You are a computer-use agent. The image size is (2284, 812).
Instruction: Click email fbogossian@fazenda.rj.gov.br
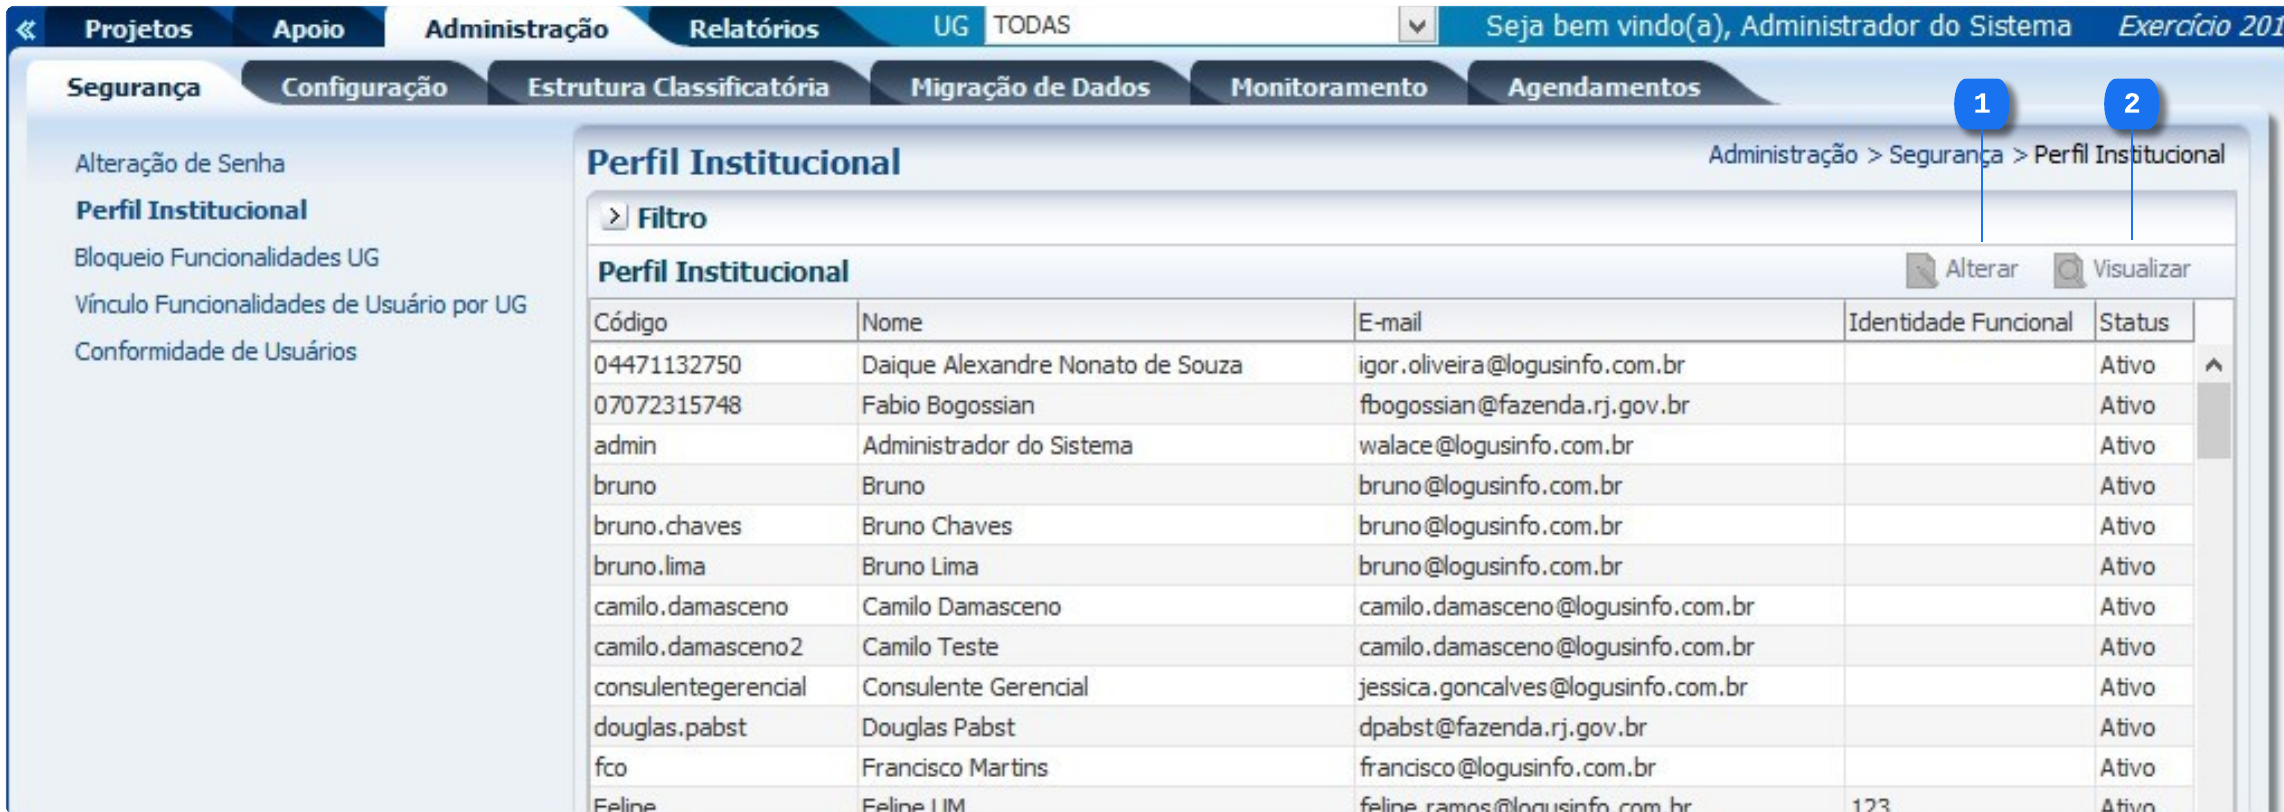pyautogui.click(x=1524, y=405)
